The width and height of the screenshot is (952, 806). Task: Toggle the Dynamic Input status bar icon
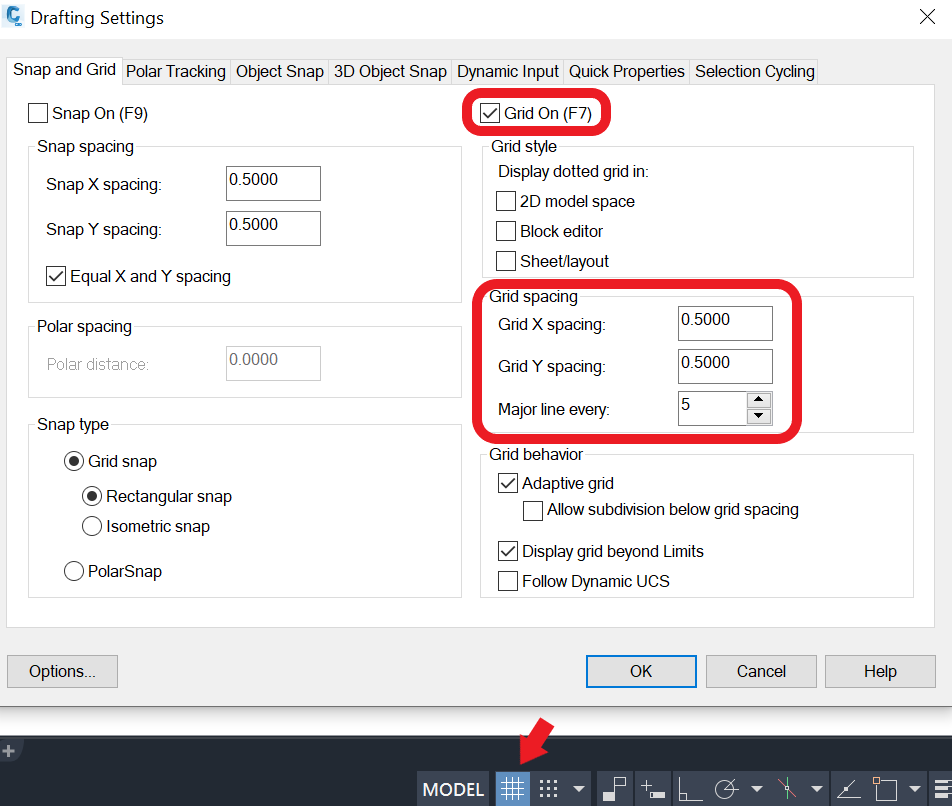coord(653,788)
